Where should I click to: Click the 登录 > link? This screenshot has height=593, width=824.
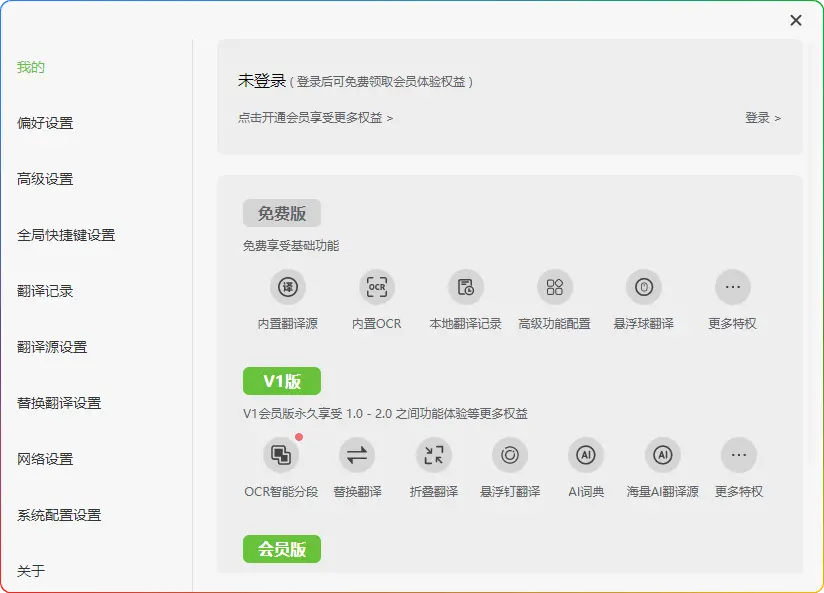(762, 118)
